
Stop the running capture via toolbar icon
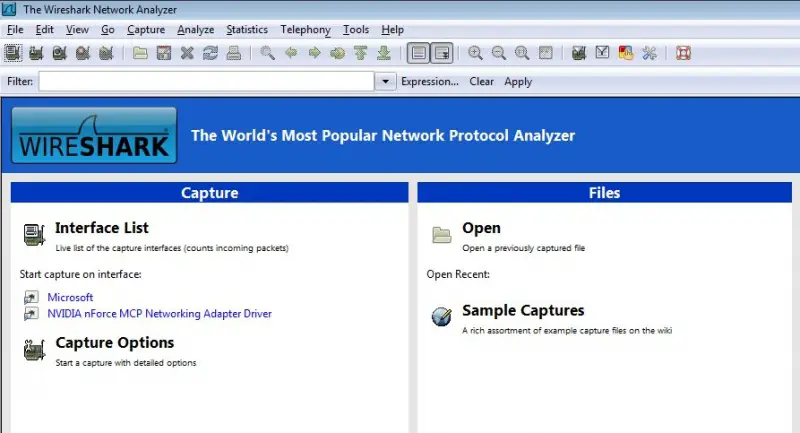click(x=83, y=53)
